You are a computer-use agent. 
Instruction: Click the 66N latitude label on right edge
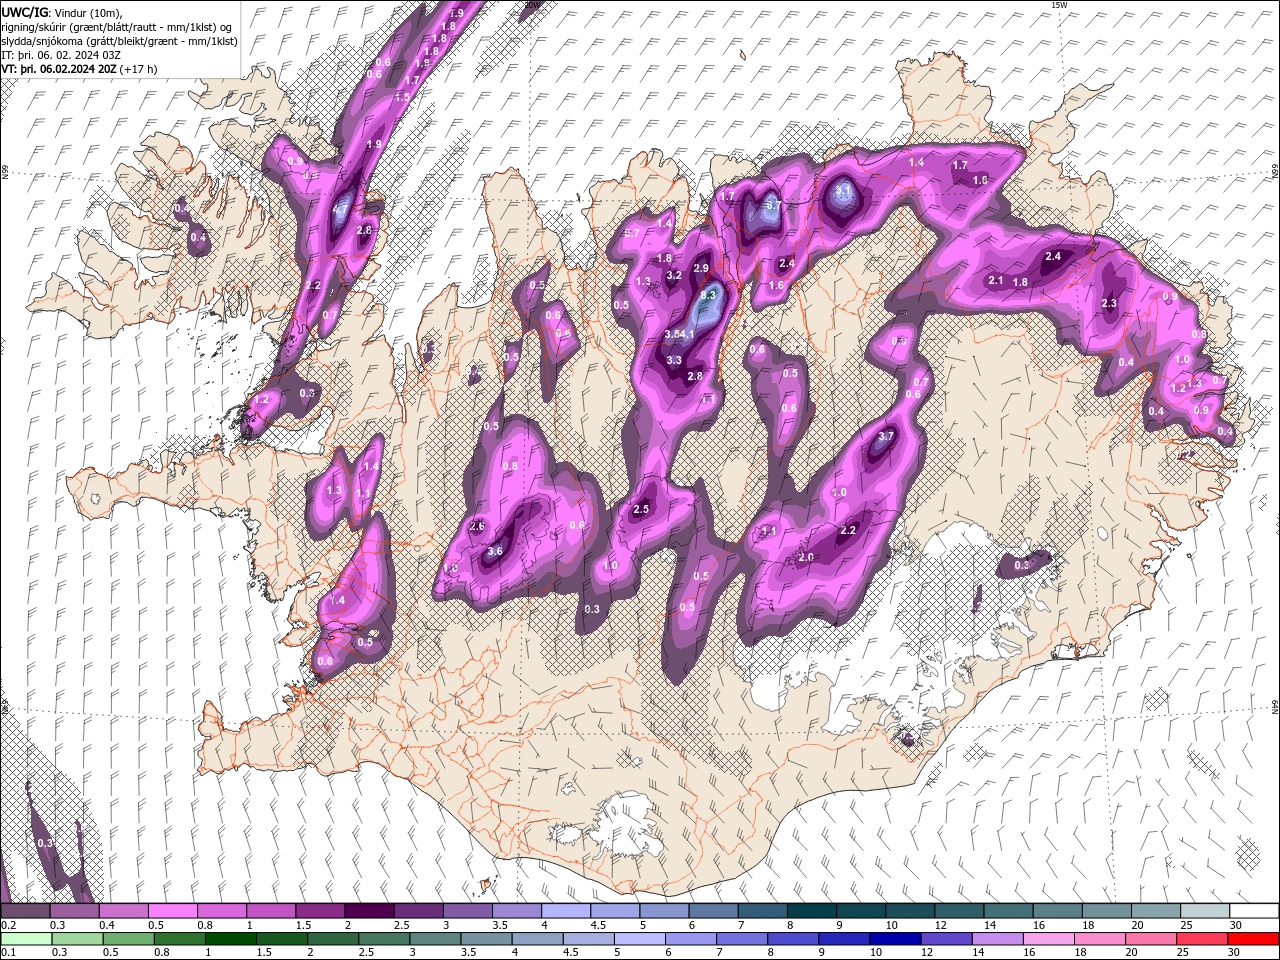point(1275,173)
